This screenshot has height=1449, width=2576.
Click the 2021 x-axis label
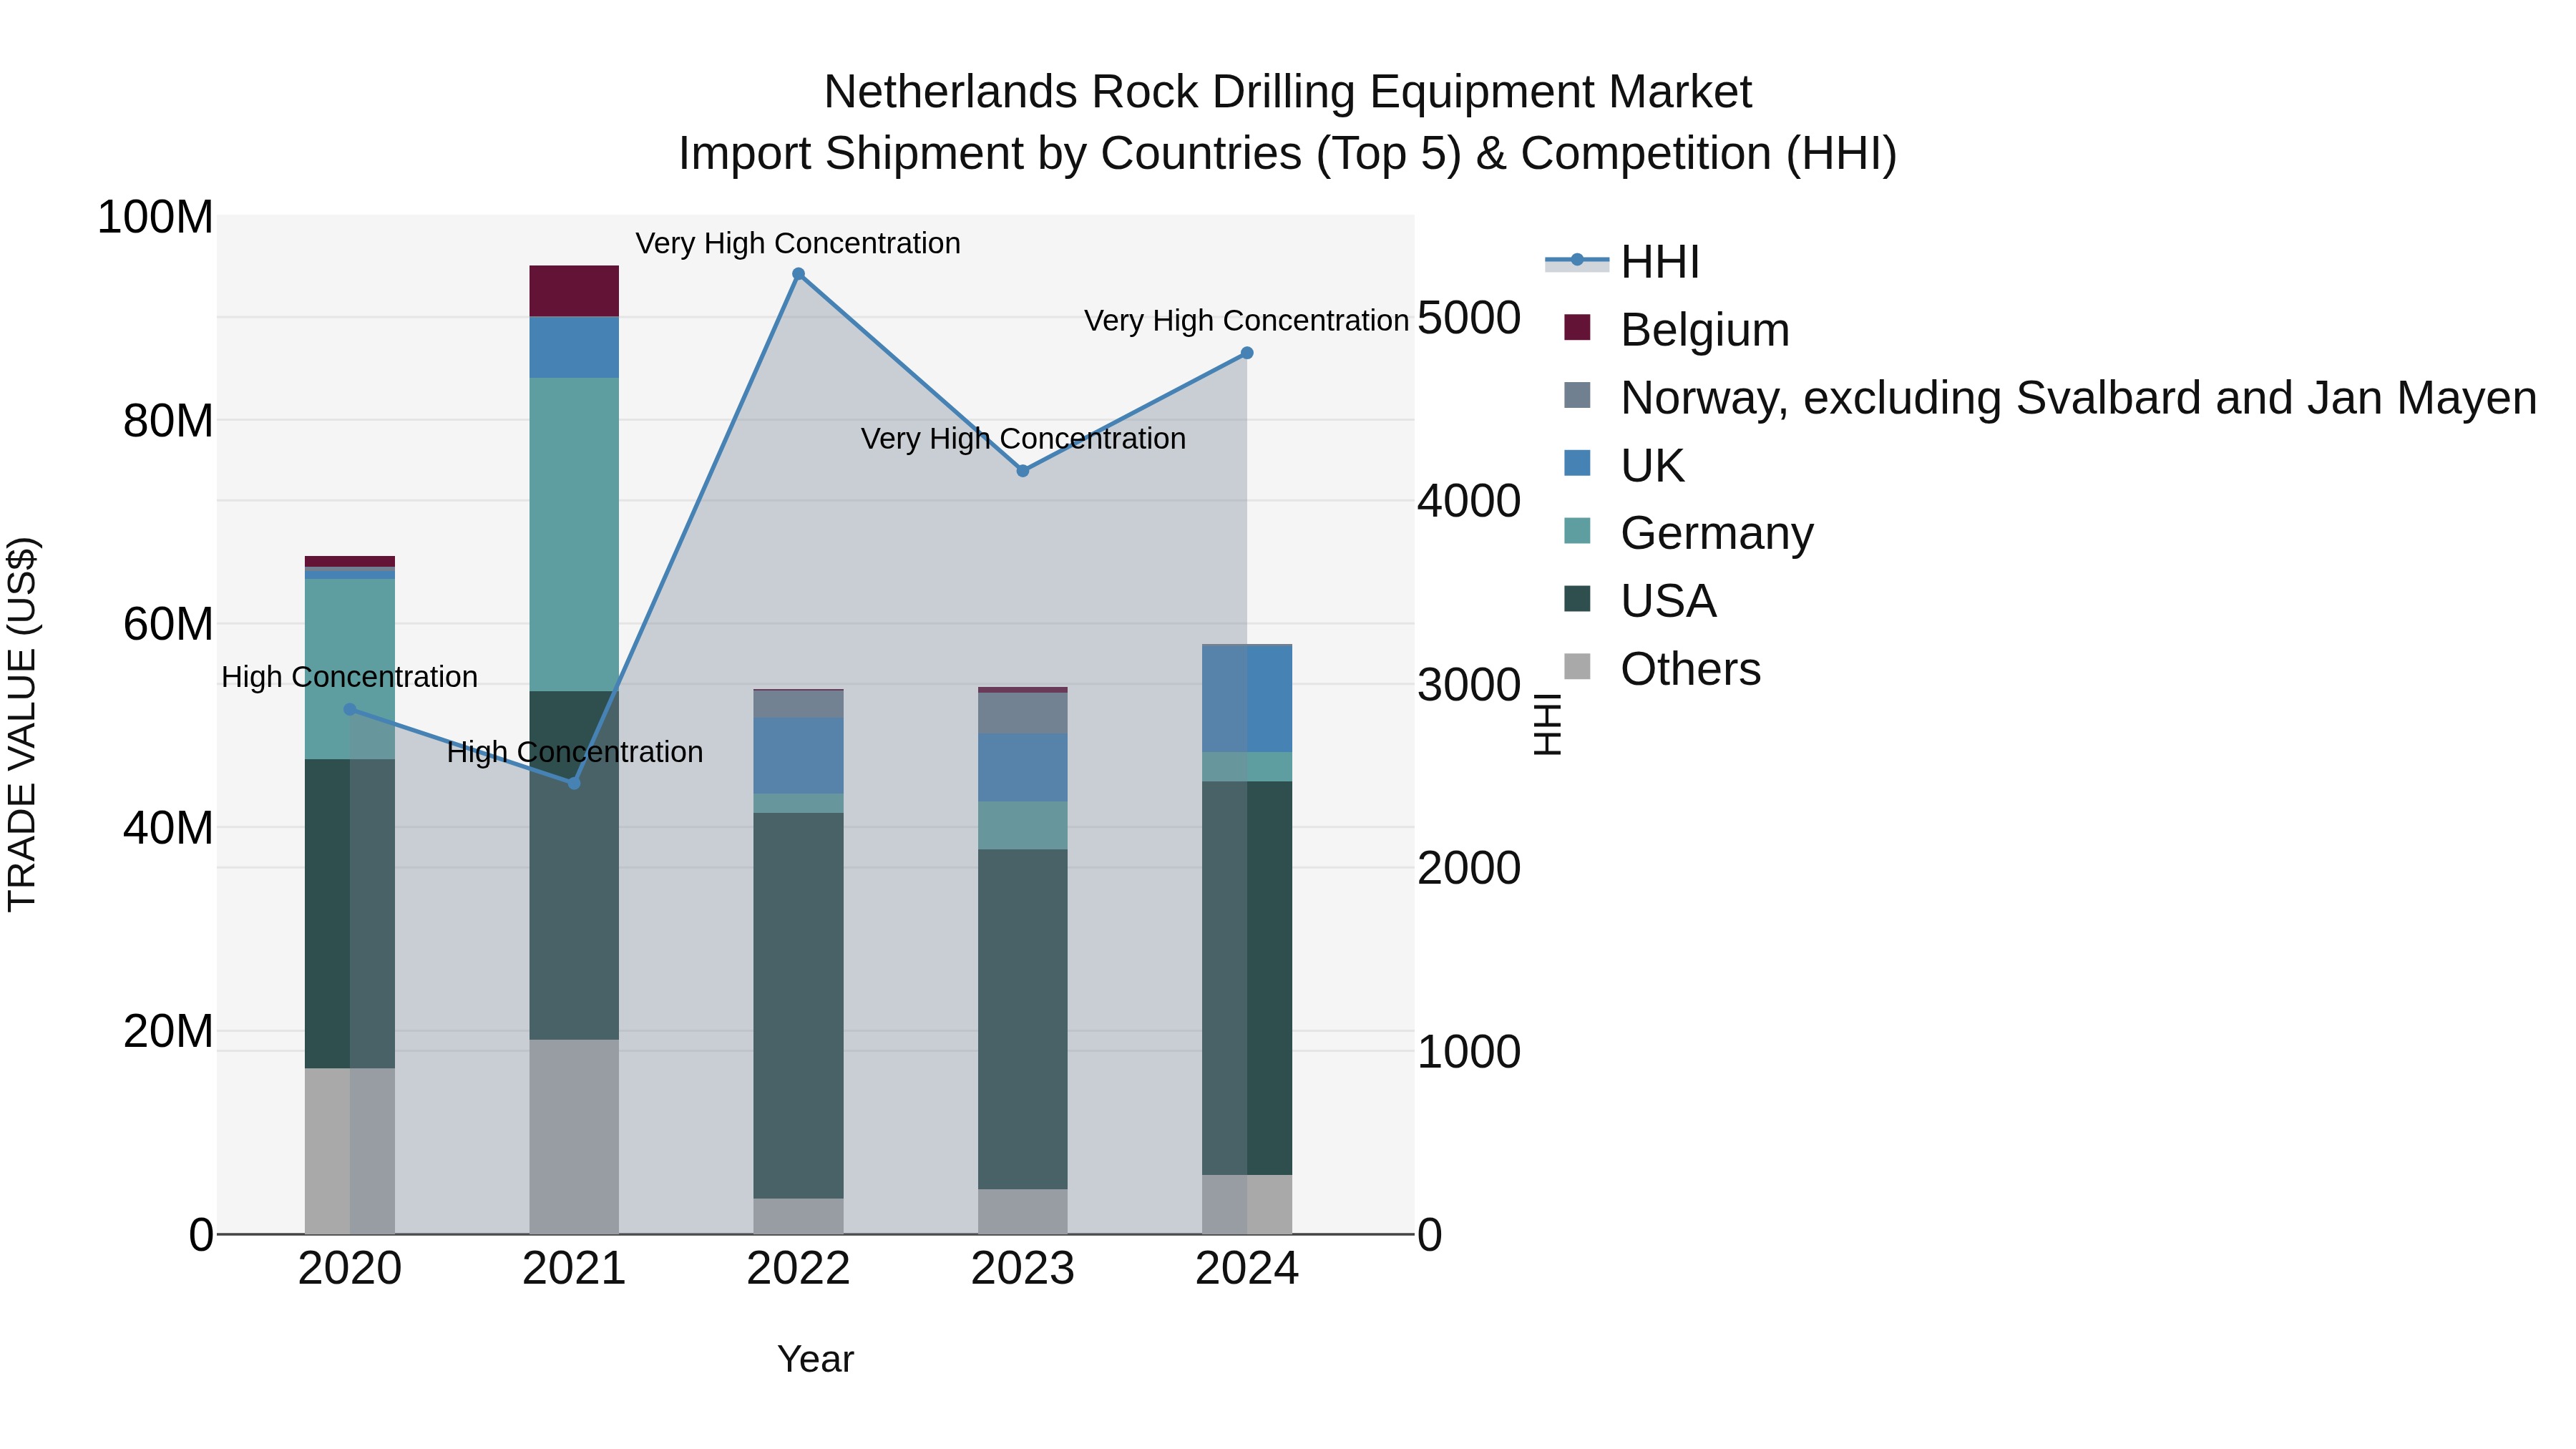pyautogui.click(x=574, y=1269)
